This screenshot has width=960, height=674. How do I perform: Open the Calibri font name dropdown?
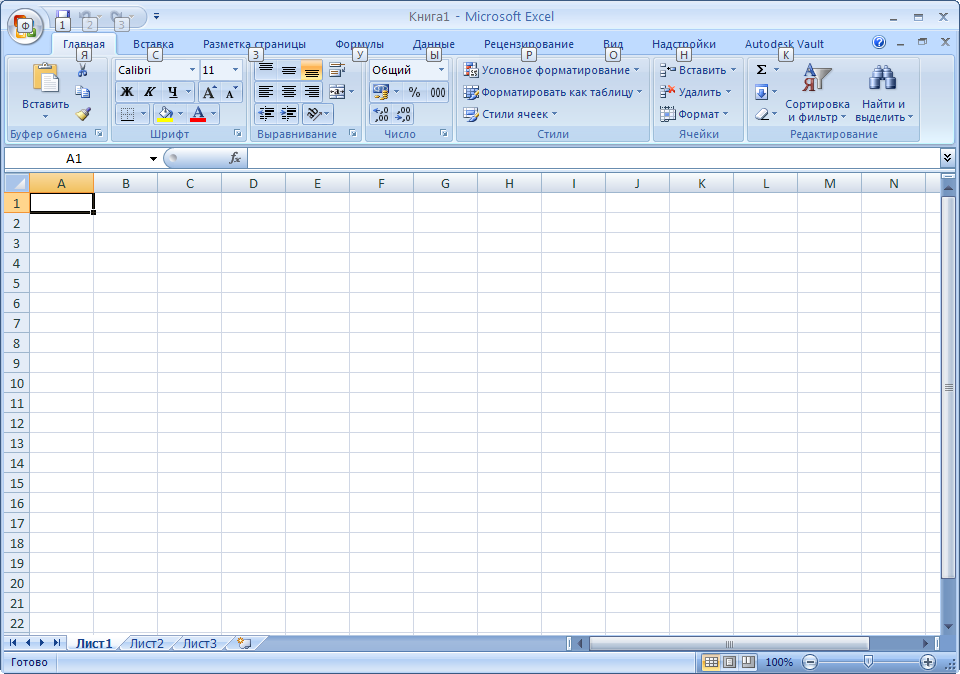(x=192, y=70)
